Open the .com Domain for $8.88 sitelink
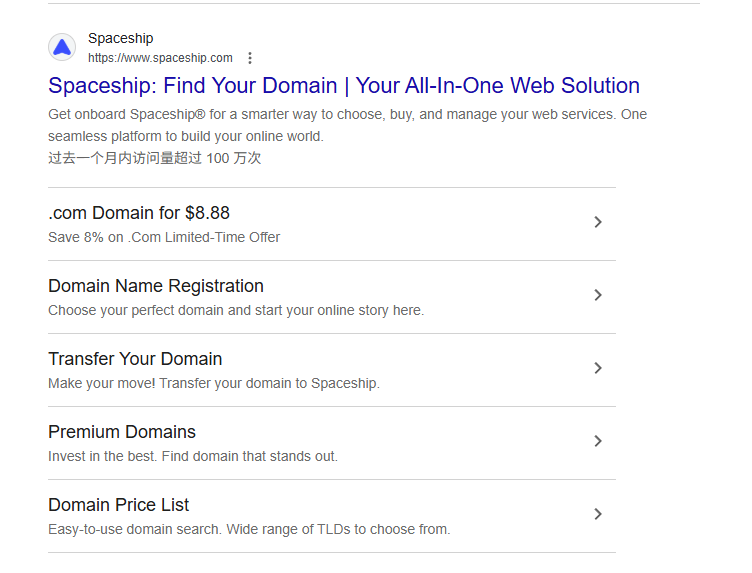 pyautogui.click(x=139, y=213)
